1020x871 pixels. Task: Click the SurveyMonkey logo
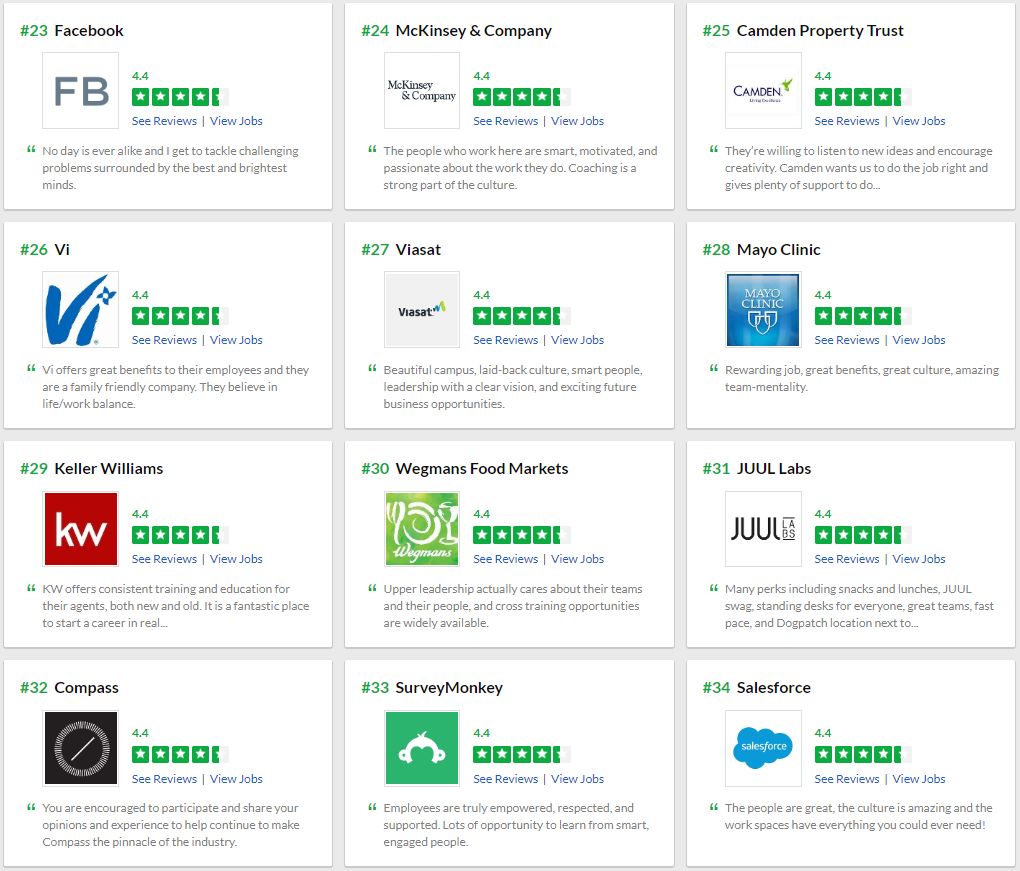[x=422, y=748]
